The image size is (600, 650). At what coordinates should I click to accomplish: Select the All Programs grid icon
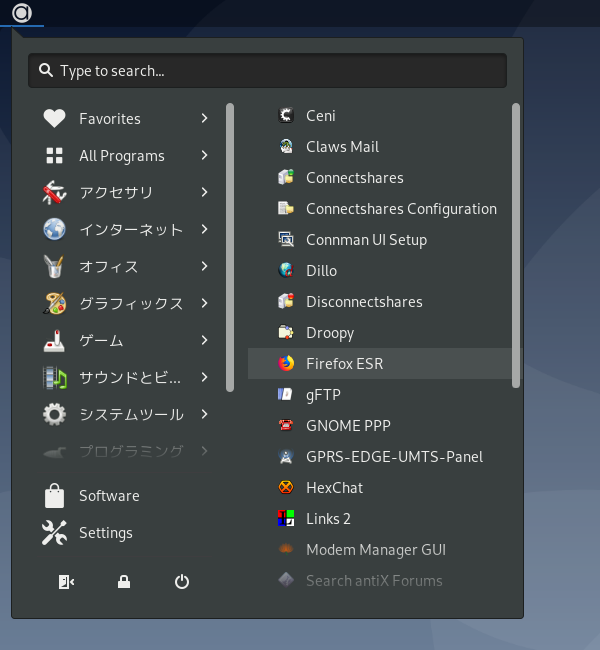pos(54,155)
